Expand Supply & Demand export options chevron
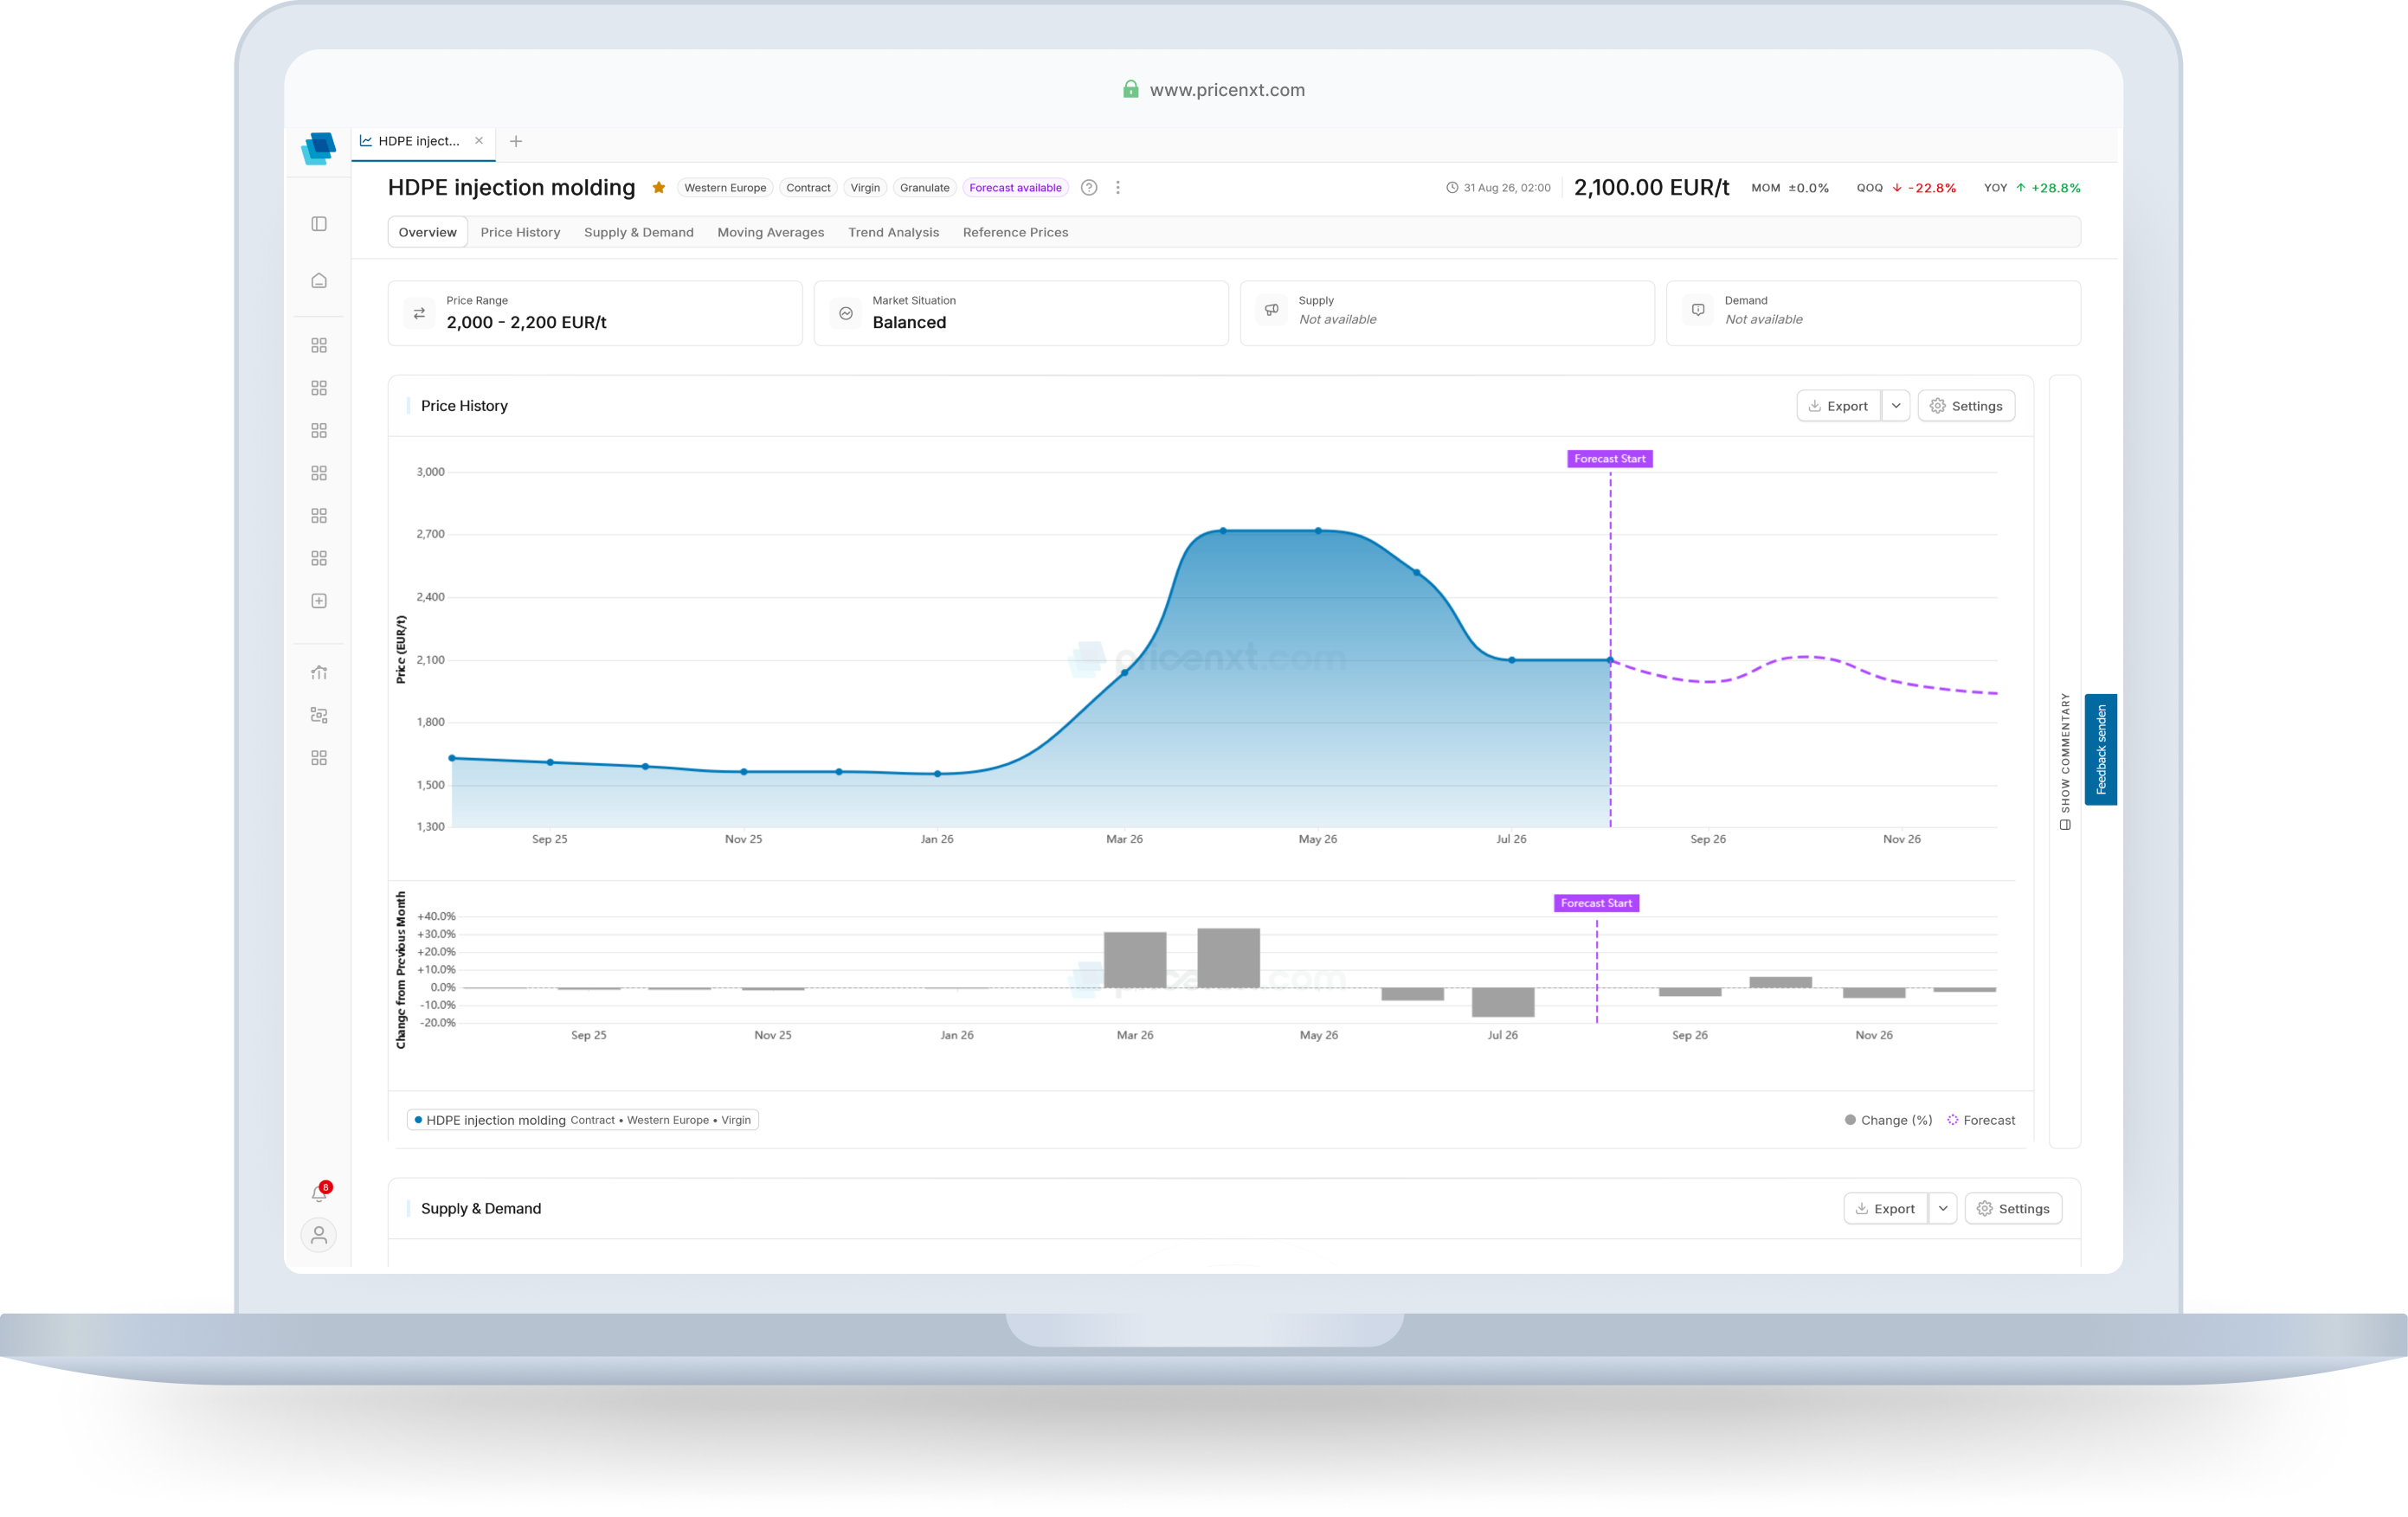This screenshot has height=1517, width=2408. [x=1943, y=1209]
